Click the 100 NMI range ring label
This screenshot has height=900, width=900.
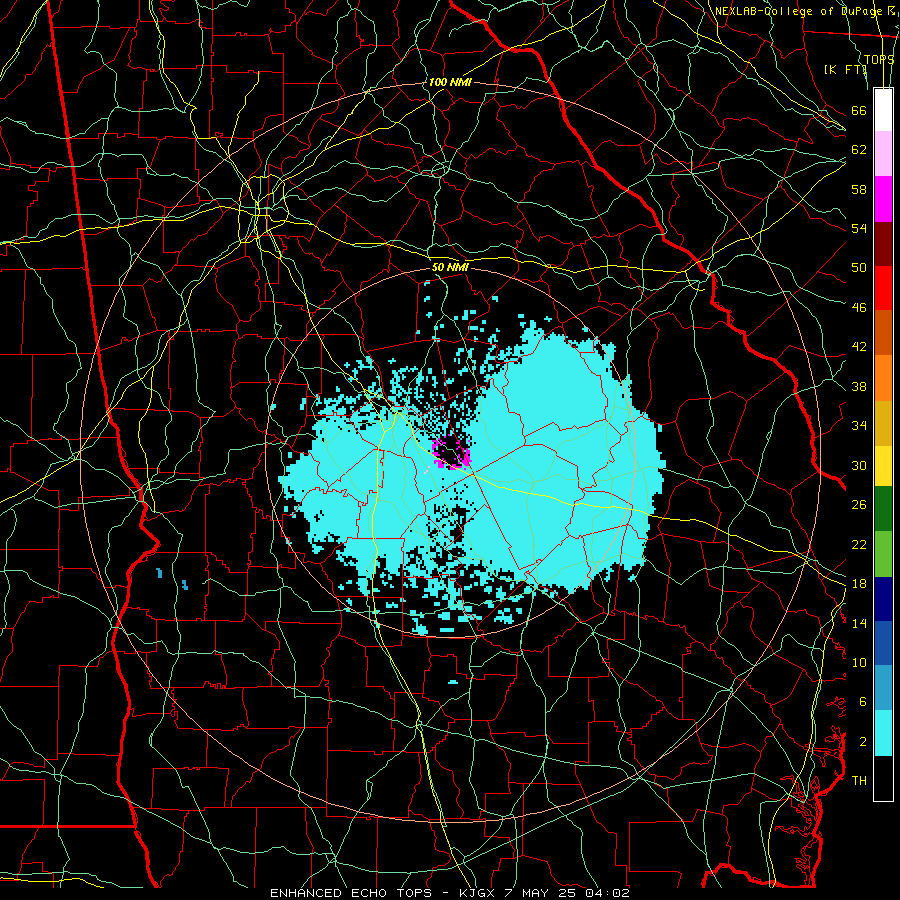pyautogui.click(x=450, y=83)
